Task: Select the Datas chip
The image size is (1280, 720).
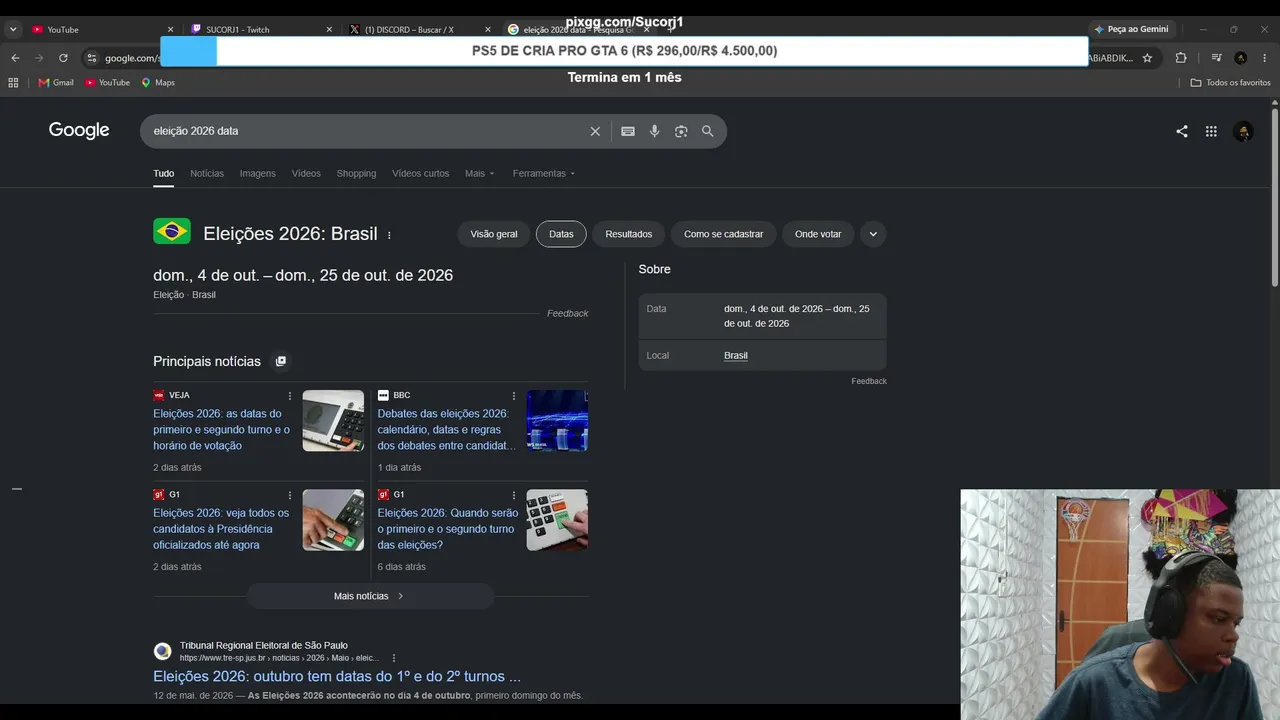Action: click(x=561, y=234)
